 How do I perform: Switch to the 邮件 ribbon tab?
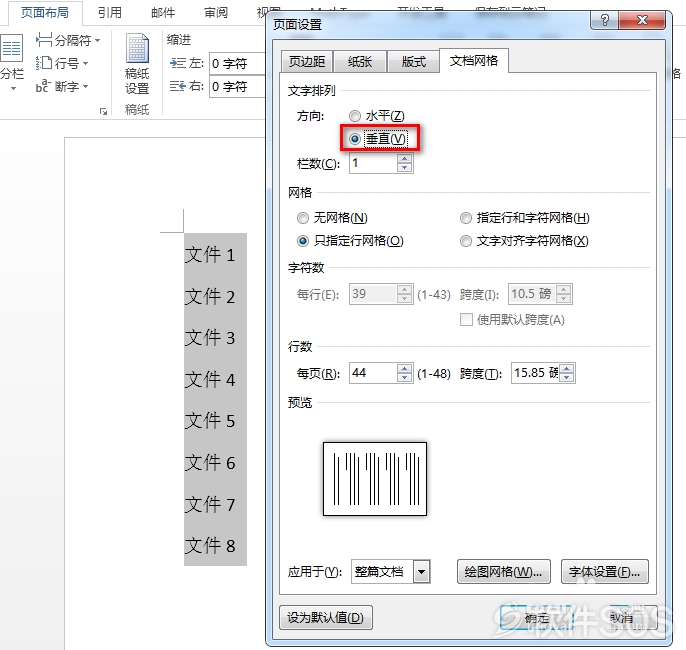coord(163,12)
